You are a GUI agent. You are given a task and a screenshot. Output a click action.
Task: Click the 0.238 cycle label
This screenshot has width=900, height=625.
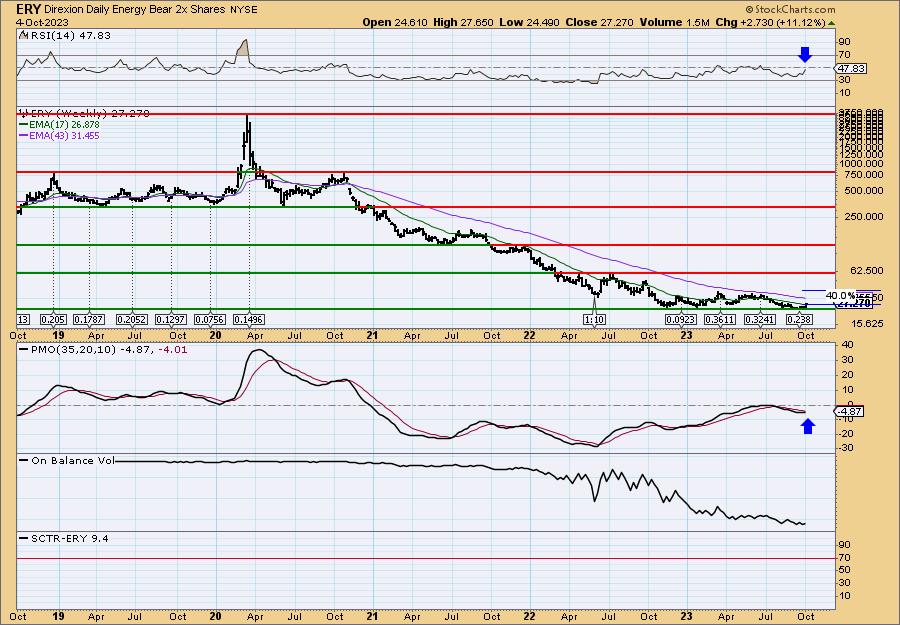(x=798, y=320)
